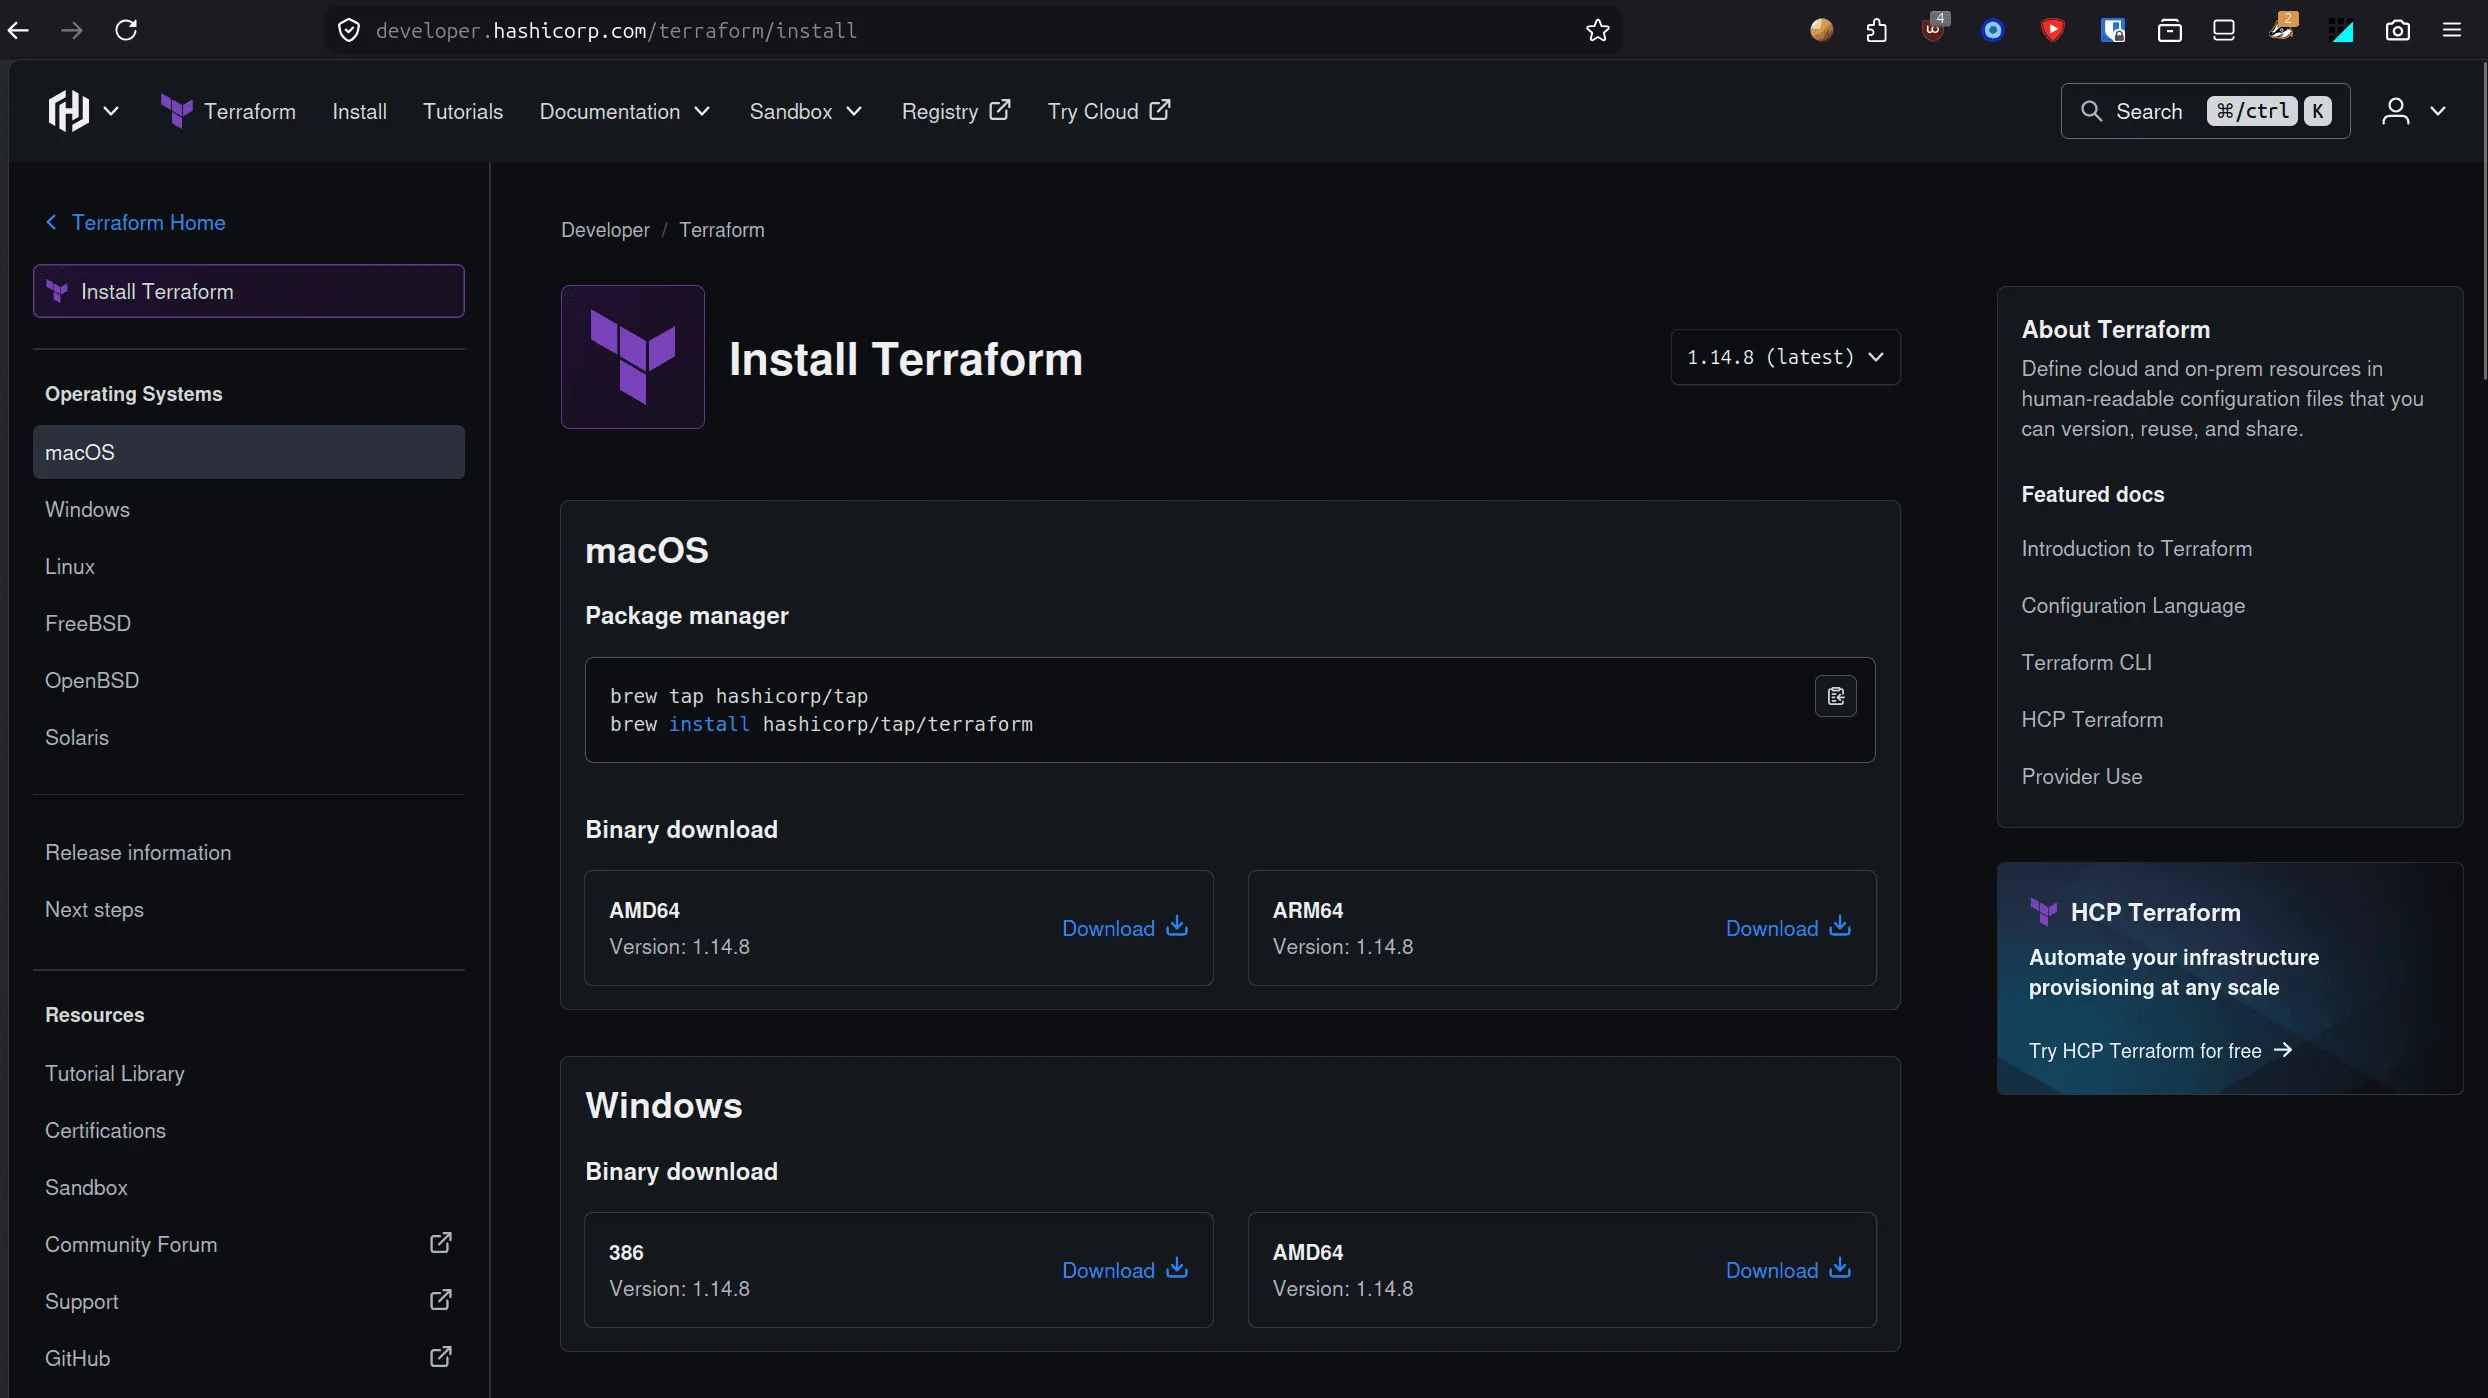The height and width of the screenshot is (1398, 2488).
Task: Open Provider Use doc
Action: pyautogui.click(x=2081, y=776)
